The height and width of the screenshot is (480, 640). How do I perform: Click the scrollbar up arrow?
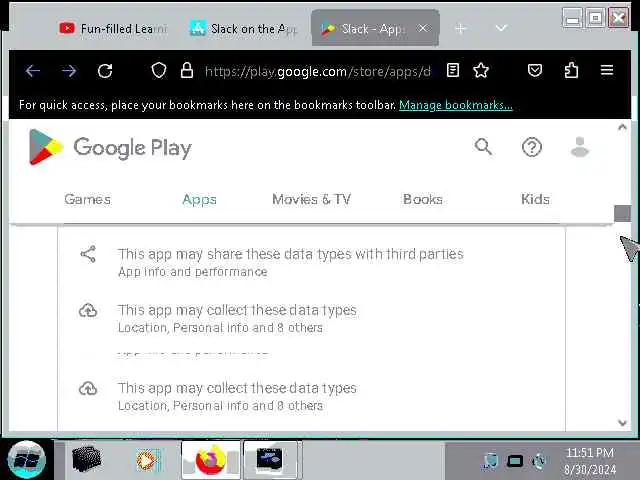622,128
